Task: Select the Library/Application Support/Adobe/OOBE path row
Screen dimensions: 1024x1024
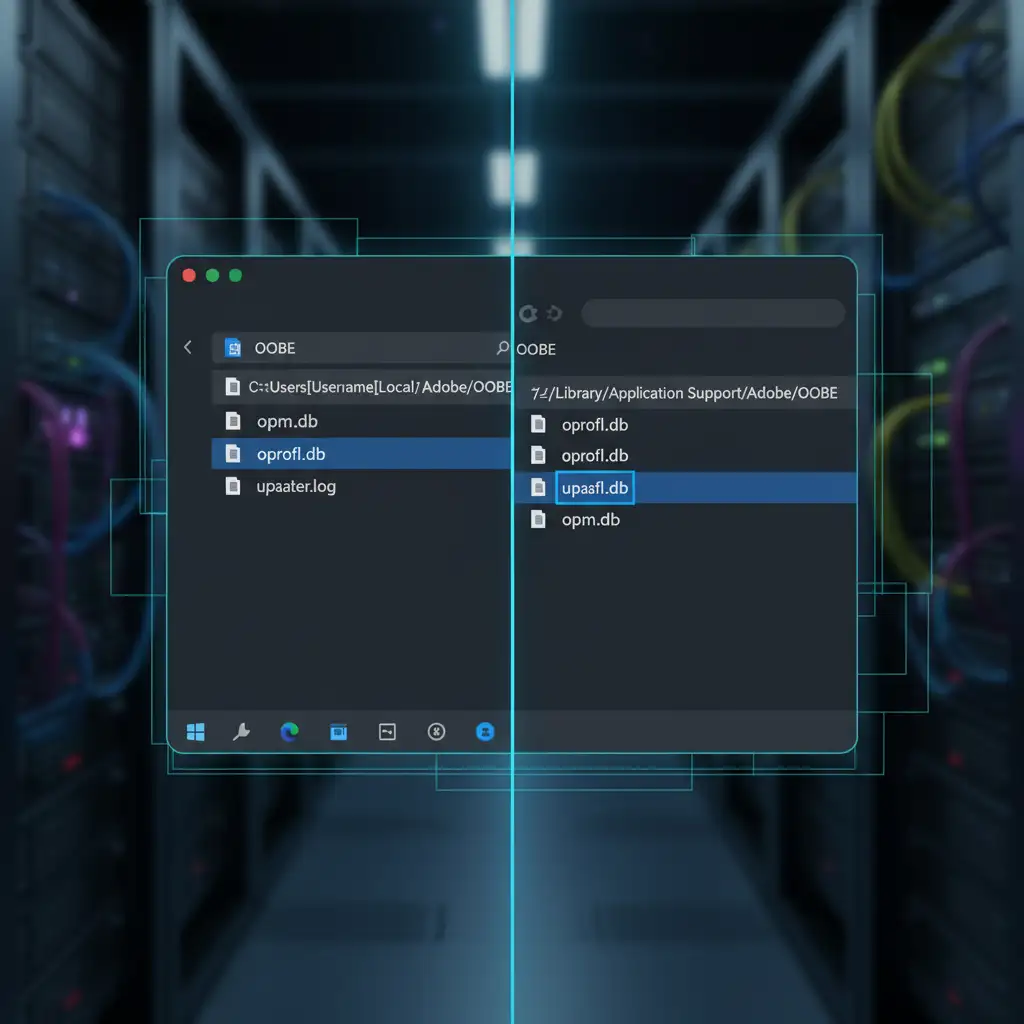Action: [x=684, y=393]
